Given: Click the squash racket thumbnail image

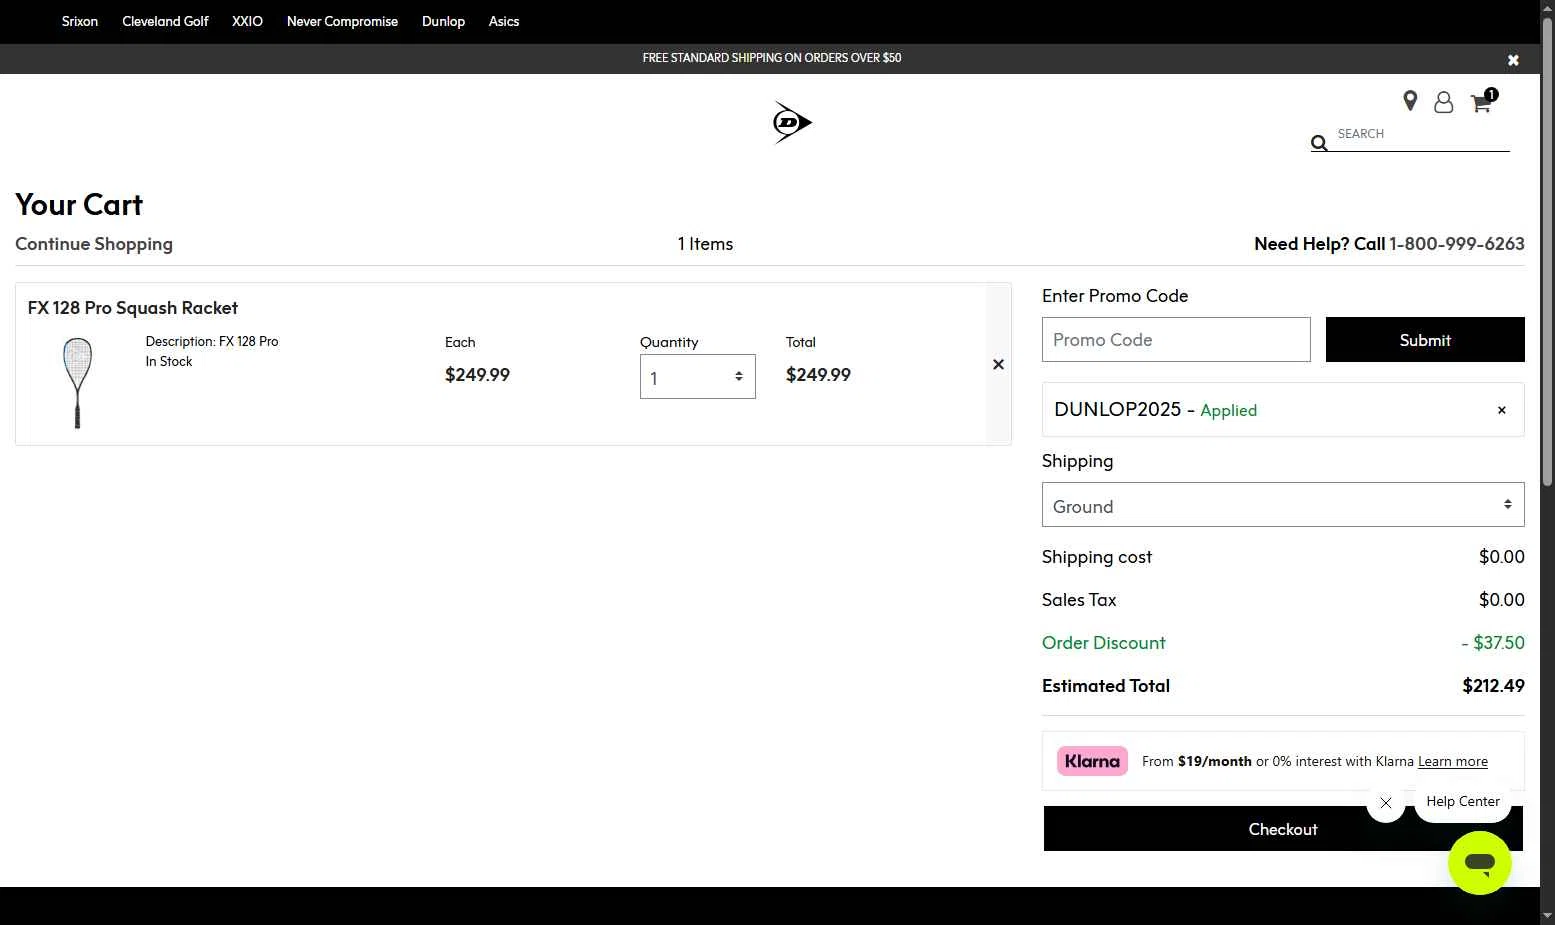Looking at the screenshot, I should pyautogui.click(x=77, y=383).
